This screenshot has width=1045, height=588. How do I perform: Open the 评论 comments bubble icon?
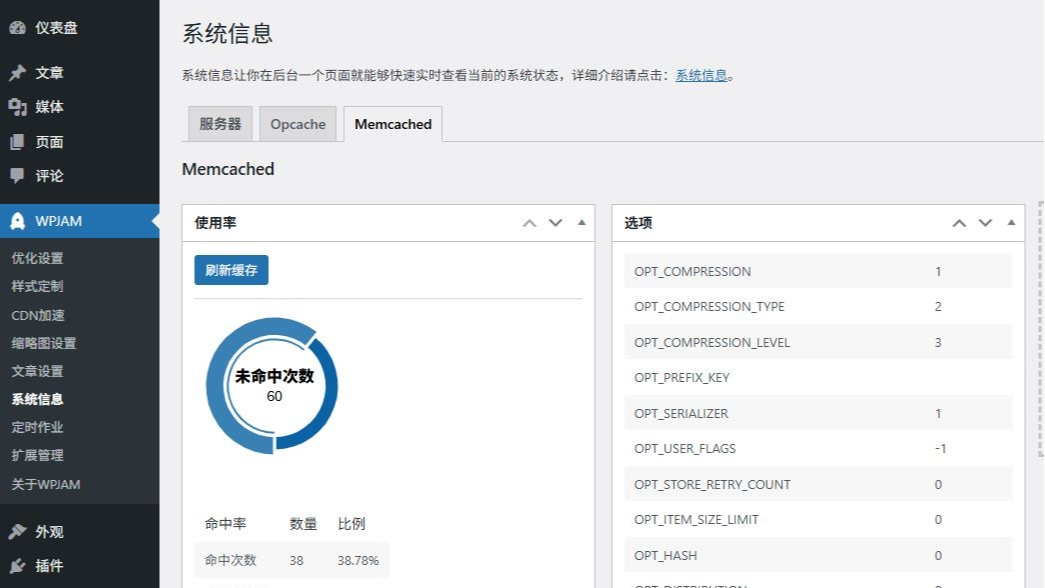coord(16,177)
